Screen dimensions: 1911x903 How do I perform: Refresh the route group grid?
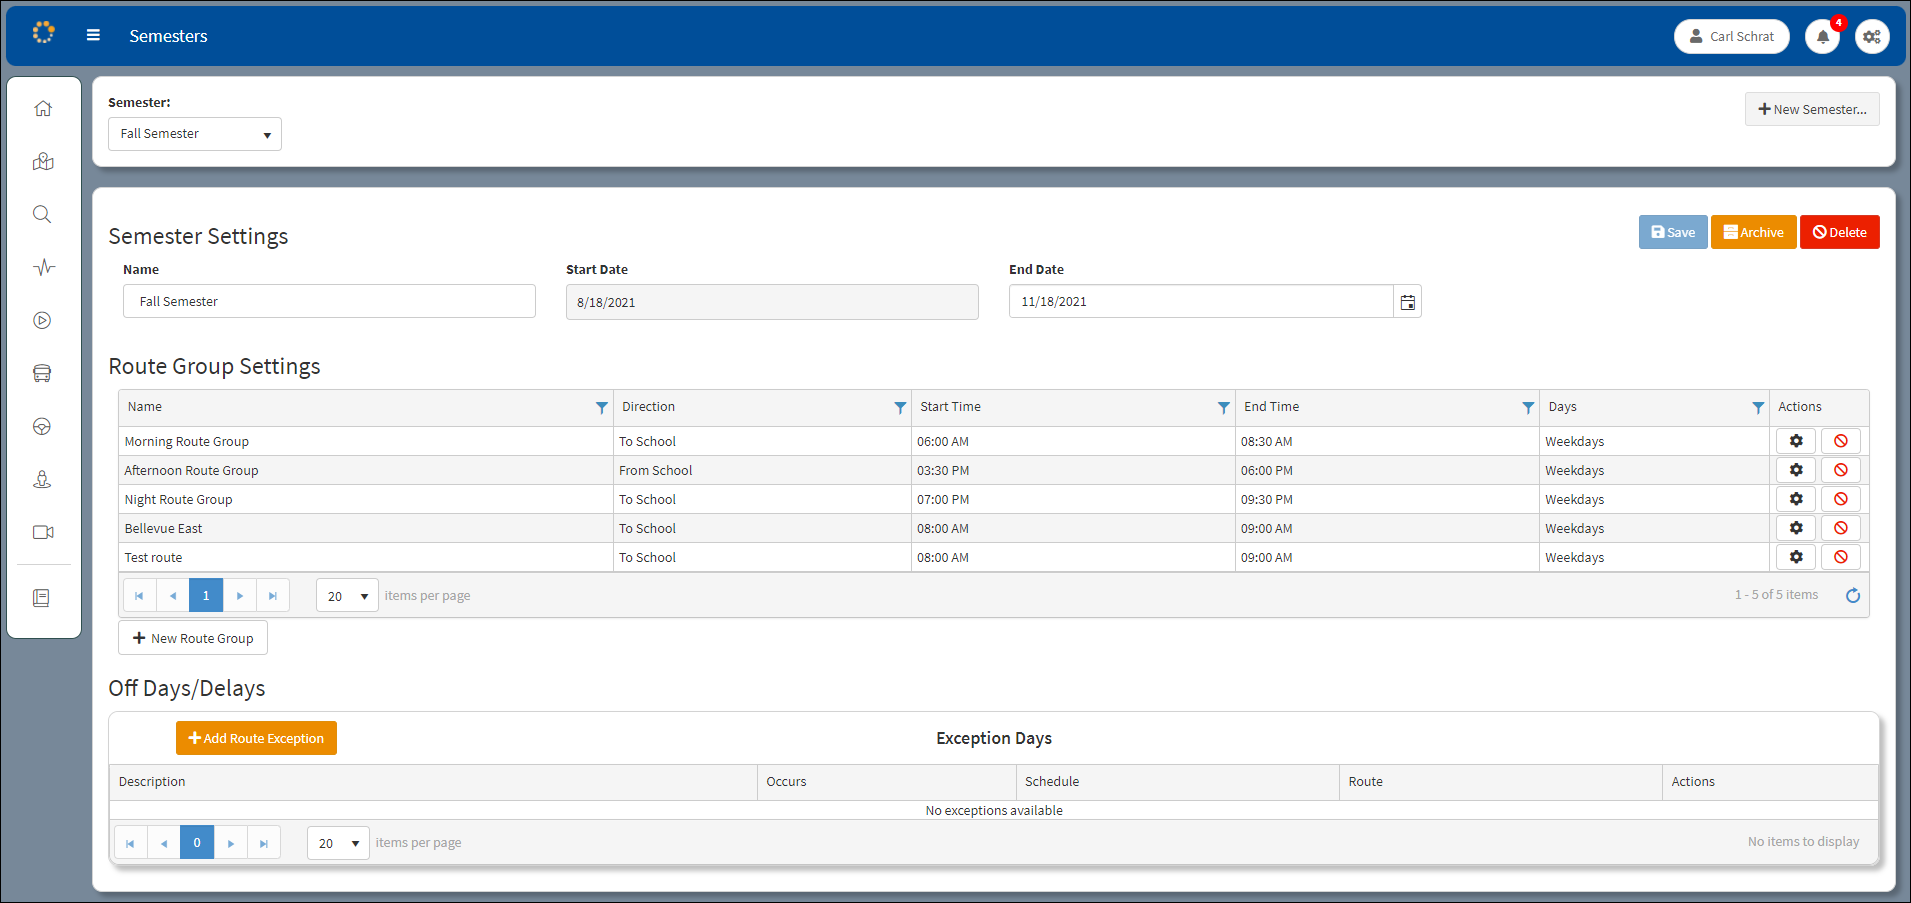[x=1852, y=596]
